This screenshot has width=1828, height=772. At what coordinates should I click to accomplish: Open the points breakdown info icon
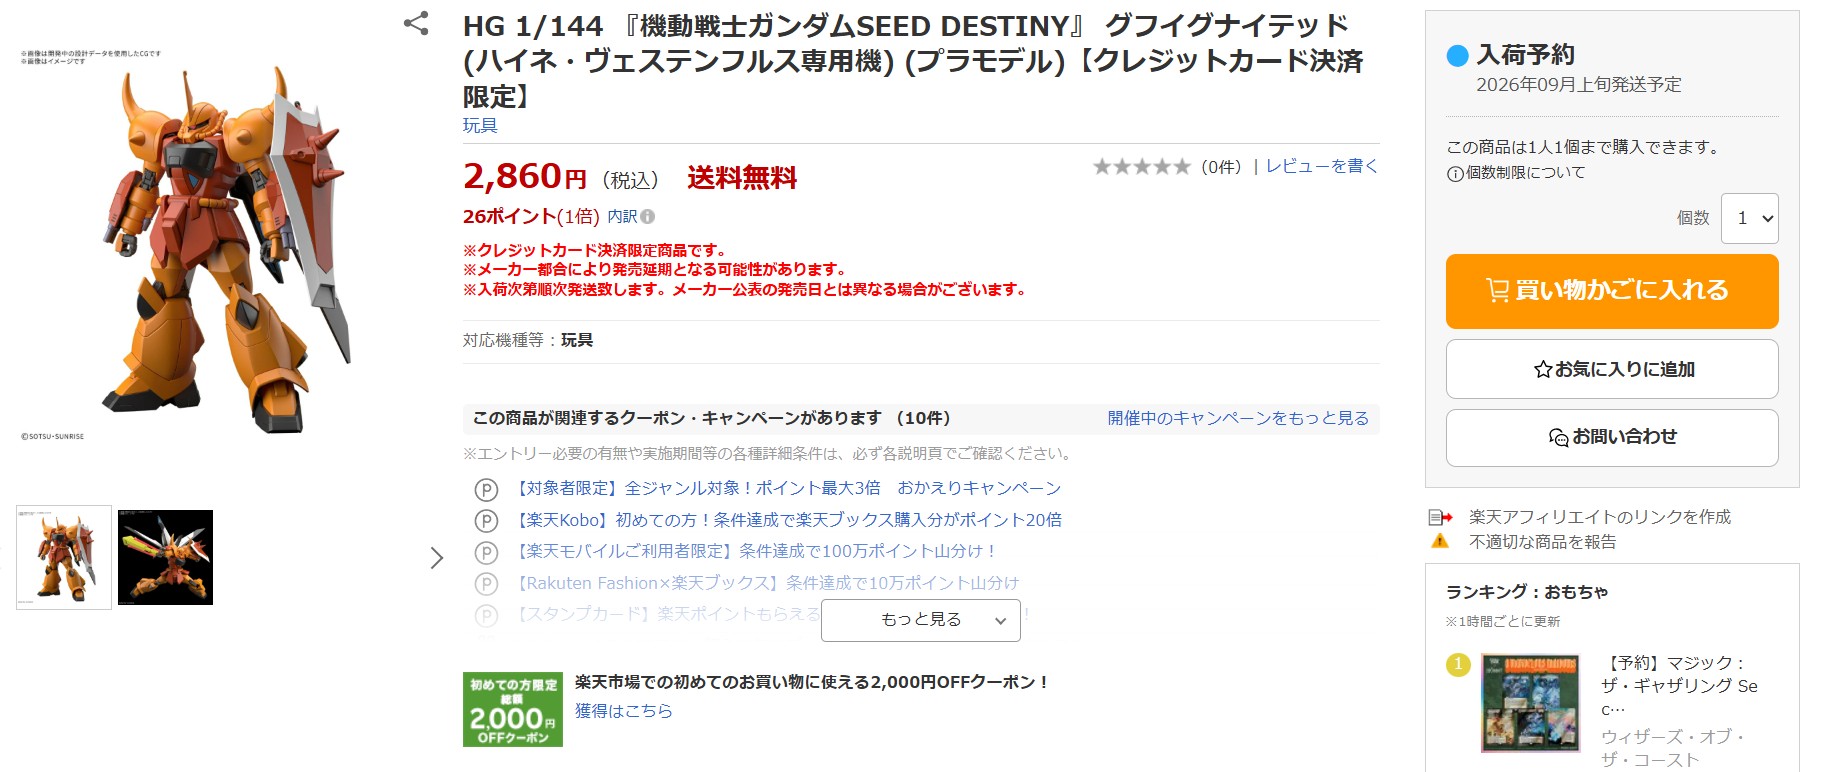[648, 216]
